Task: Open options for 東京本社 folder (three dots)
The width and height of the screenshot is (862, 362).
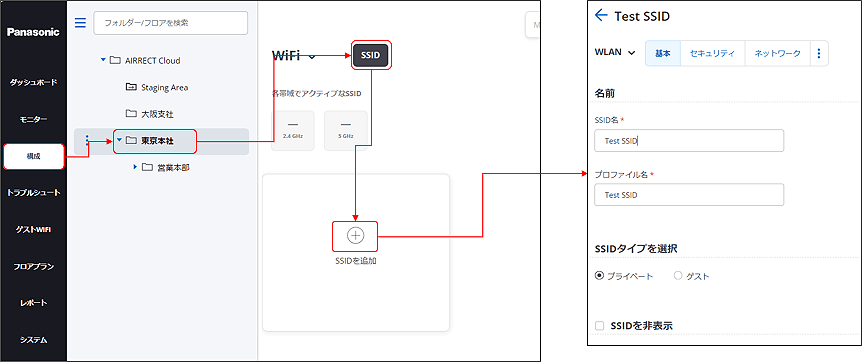Action: (x=87, y=141)
